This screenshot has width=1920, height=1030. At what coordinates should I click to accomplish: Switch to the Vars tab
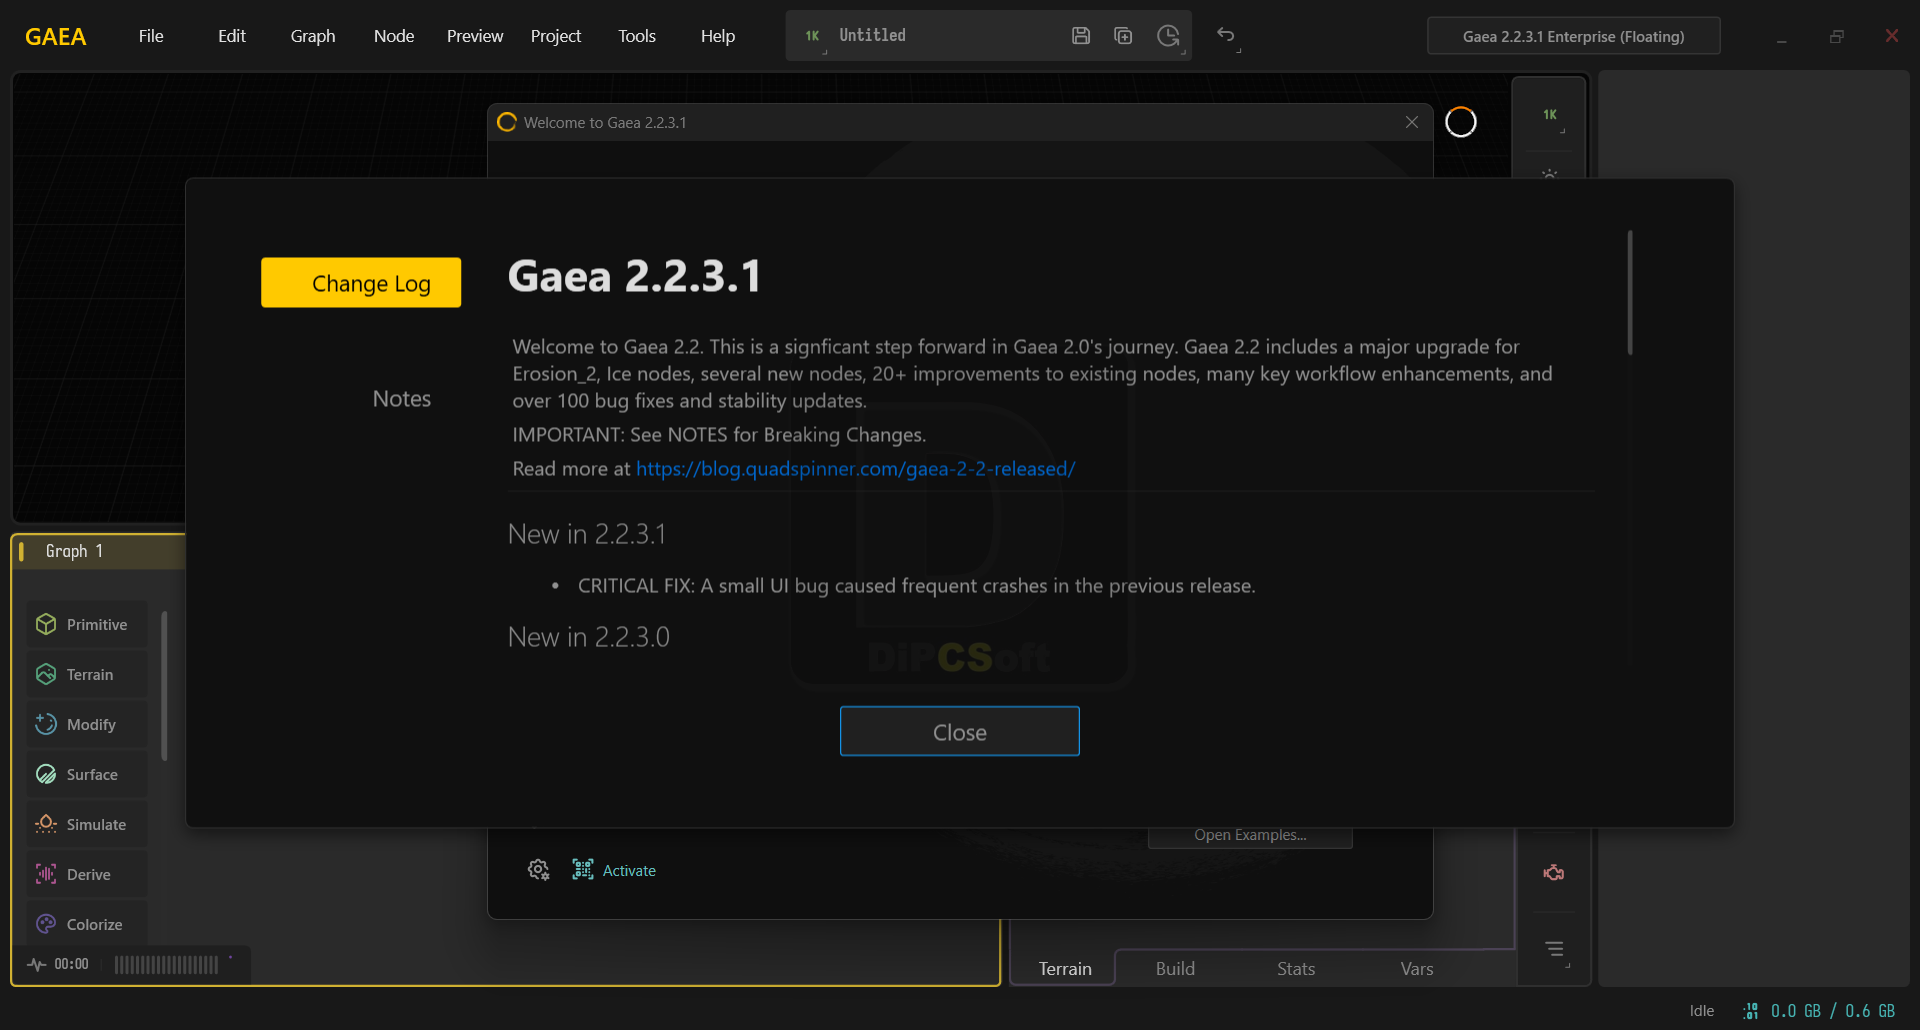click(x=1417, y=968)
